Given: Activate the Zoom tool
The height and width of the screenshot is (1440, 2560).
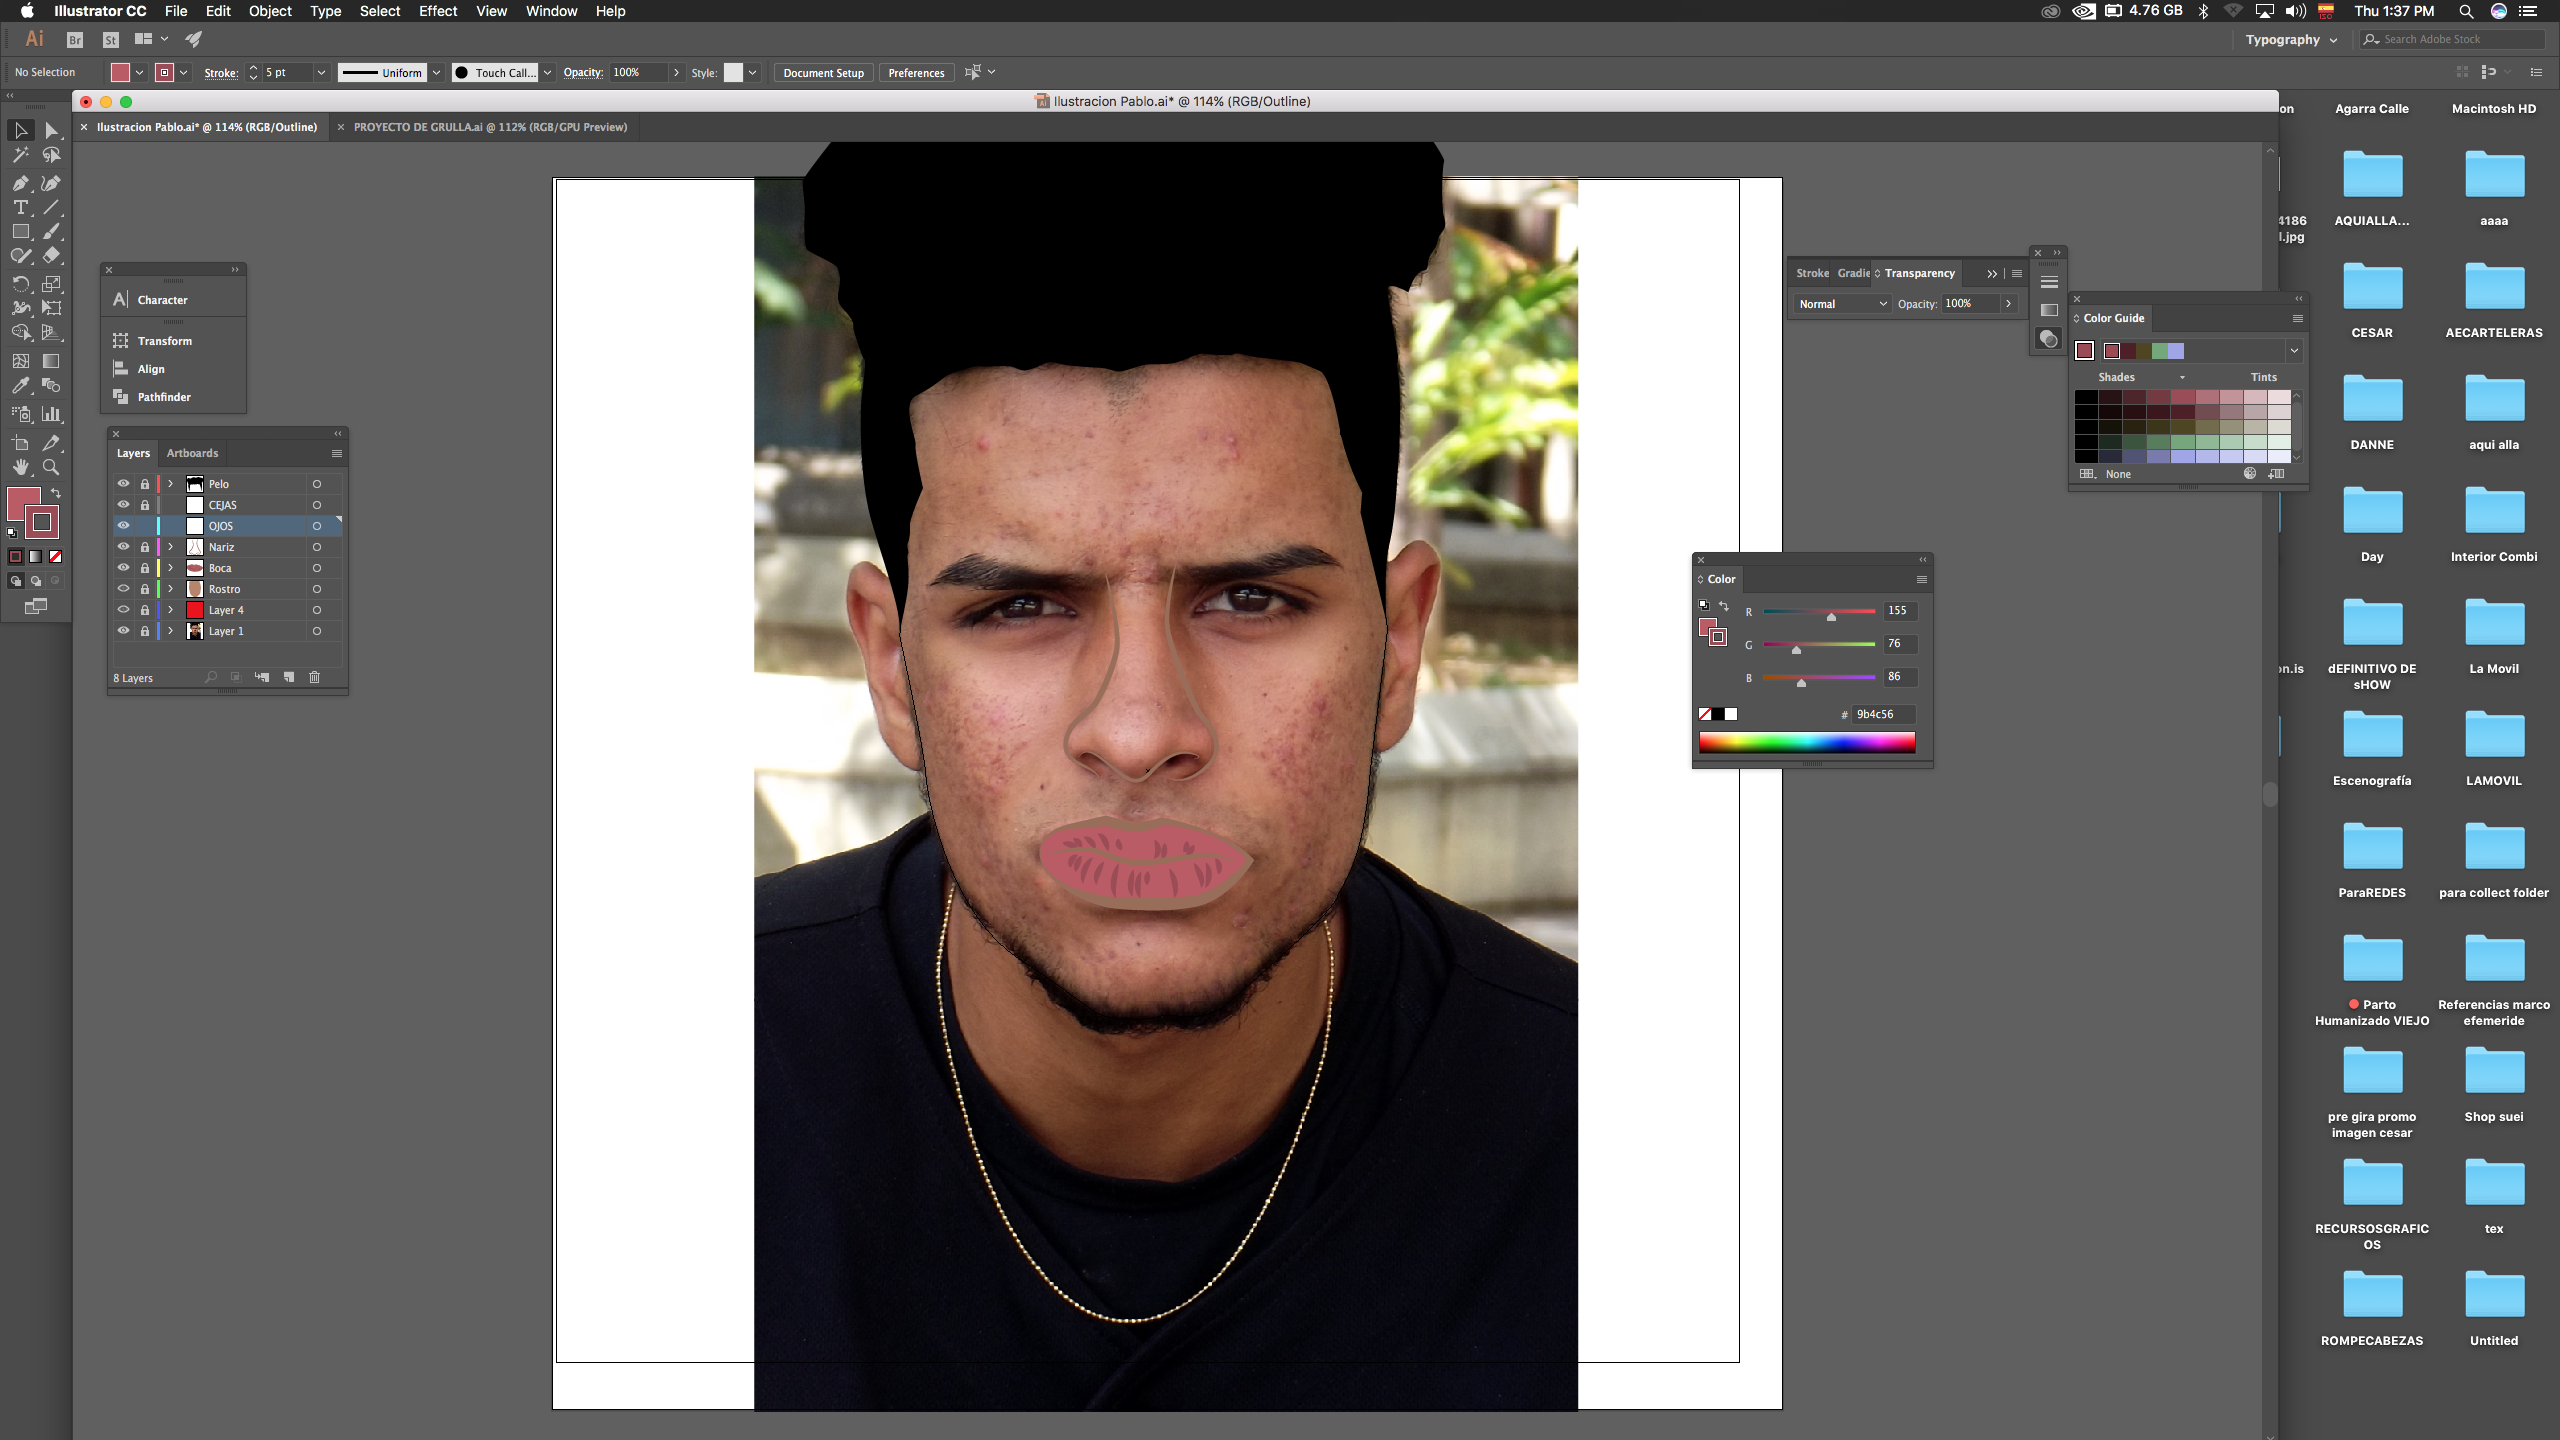Looking at the screenshot, I should [51, 467].
